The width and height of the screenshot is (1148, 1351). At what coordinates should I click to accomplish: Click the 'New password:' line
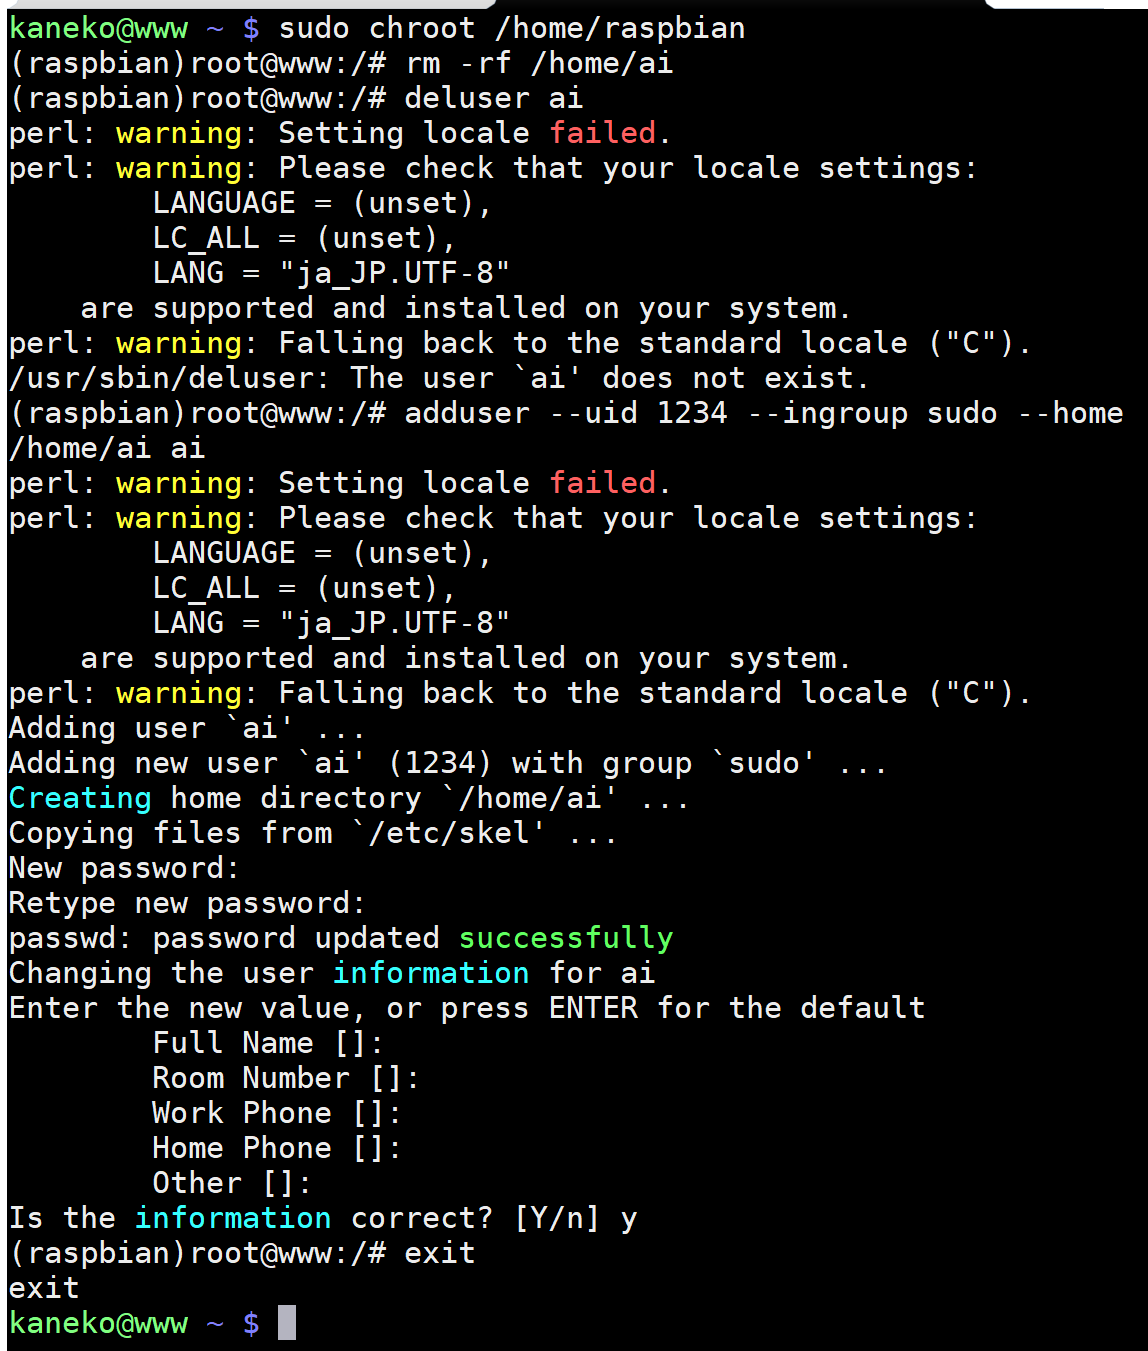point(124,868)
